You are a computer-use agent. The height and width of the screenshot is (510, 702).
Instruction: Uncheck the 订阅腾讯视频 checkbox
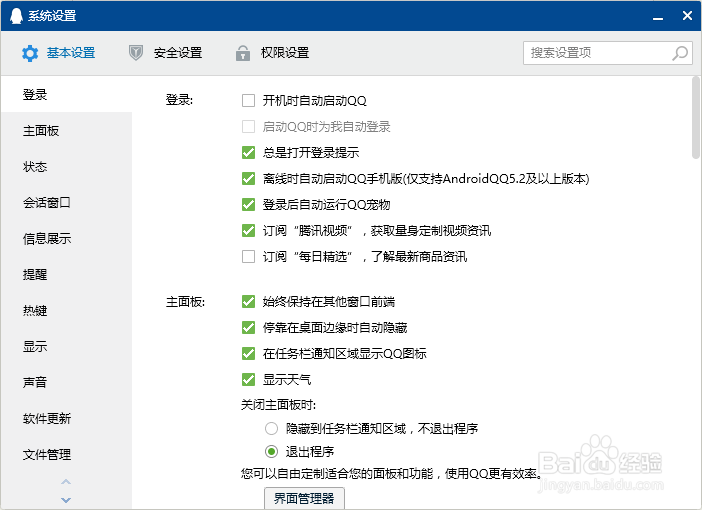point(248,230)
